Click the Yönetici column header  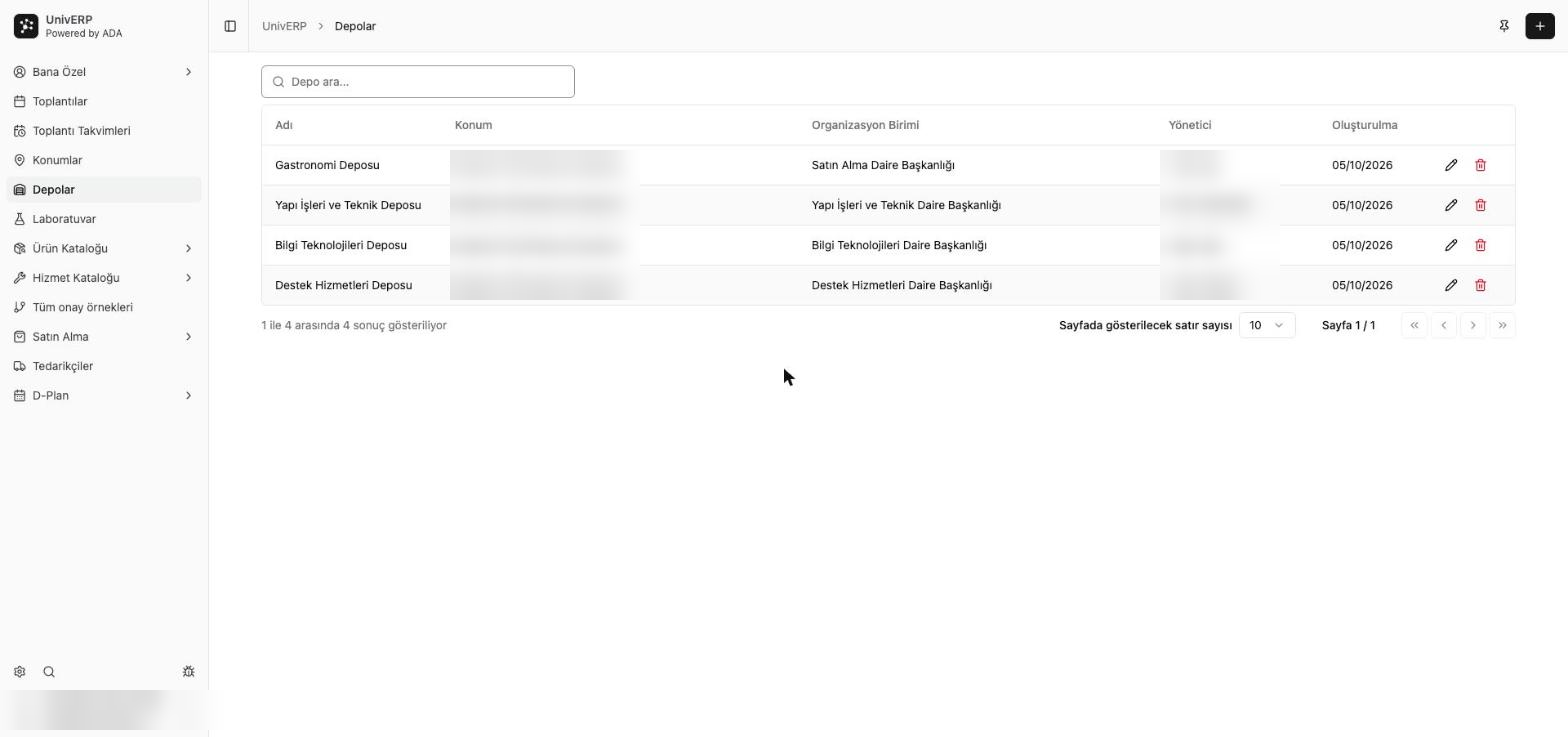pyautogui.click(x=1190, y=125)
